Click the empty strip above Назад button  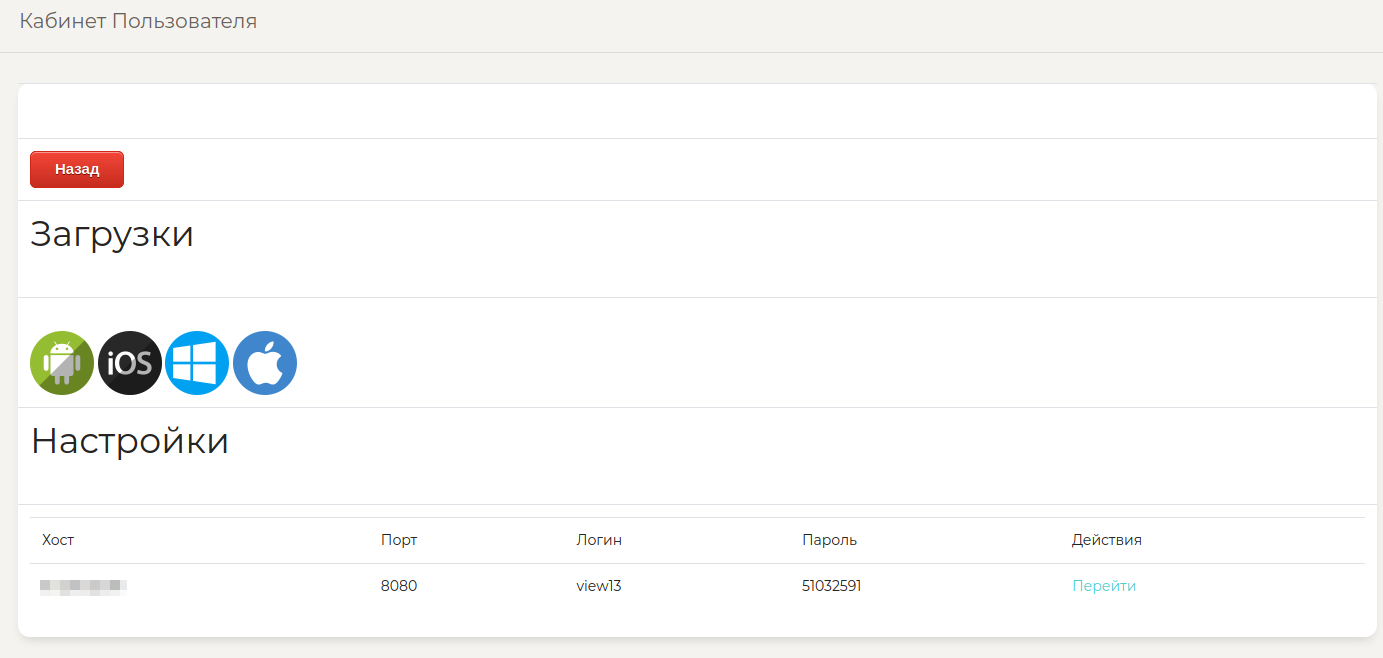click(696, 111)
